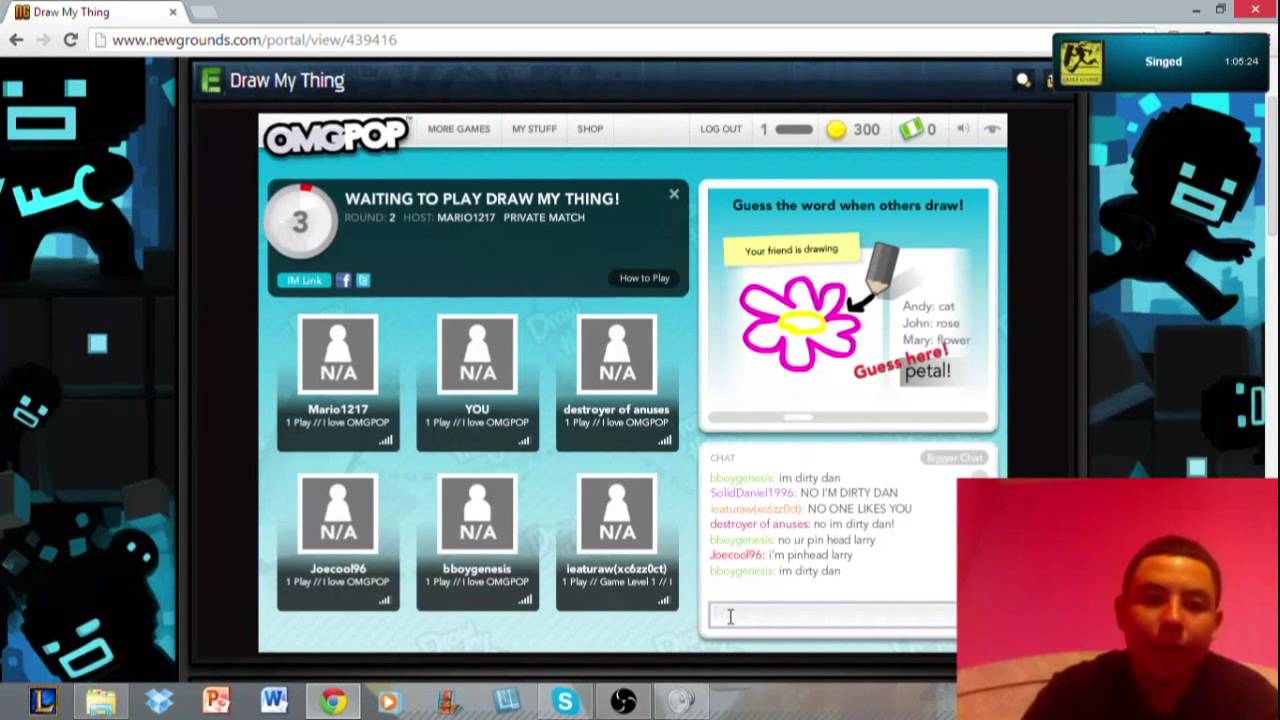
Task: Click the level 1 progress bar
Action: point(794,129)
